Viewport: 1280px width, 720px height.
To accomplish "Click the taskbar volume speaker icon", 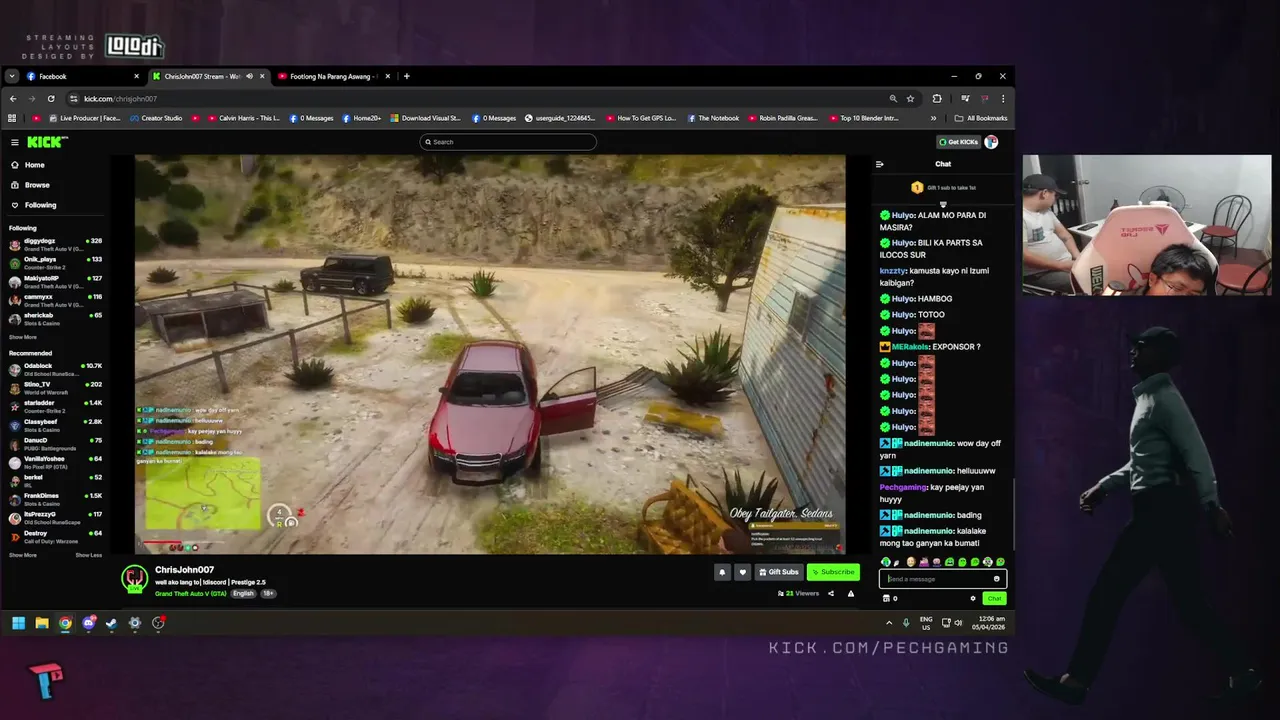I will point(958,623).
